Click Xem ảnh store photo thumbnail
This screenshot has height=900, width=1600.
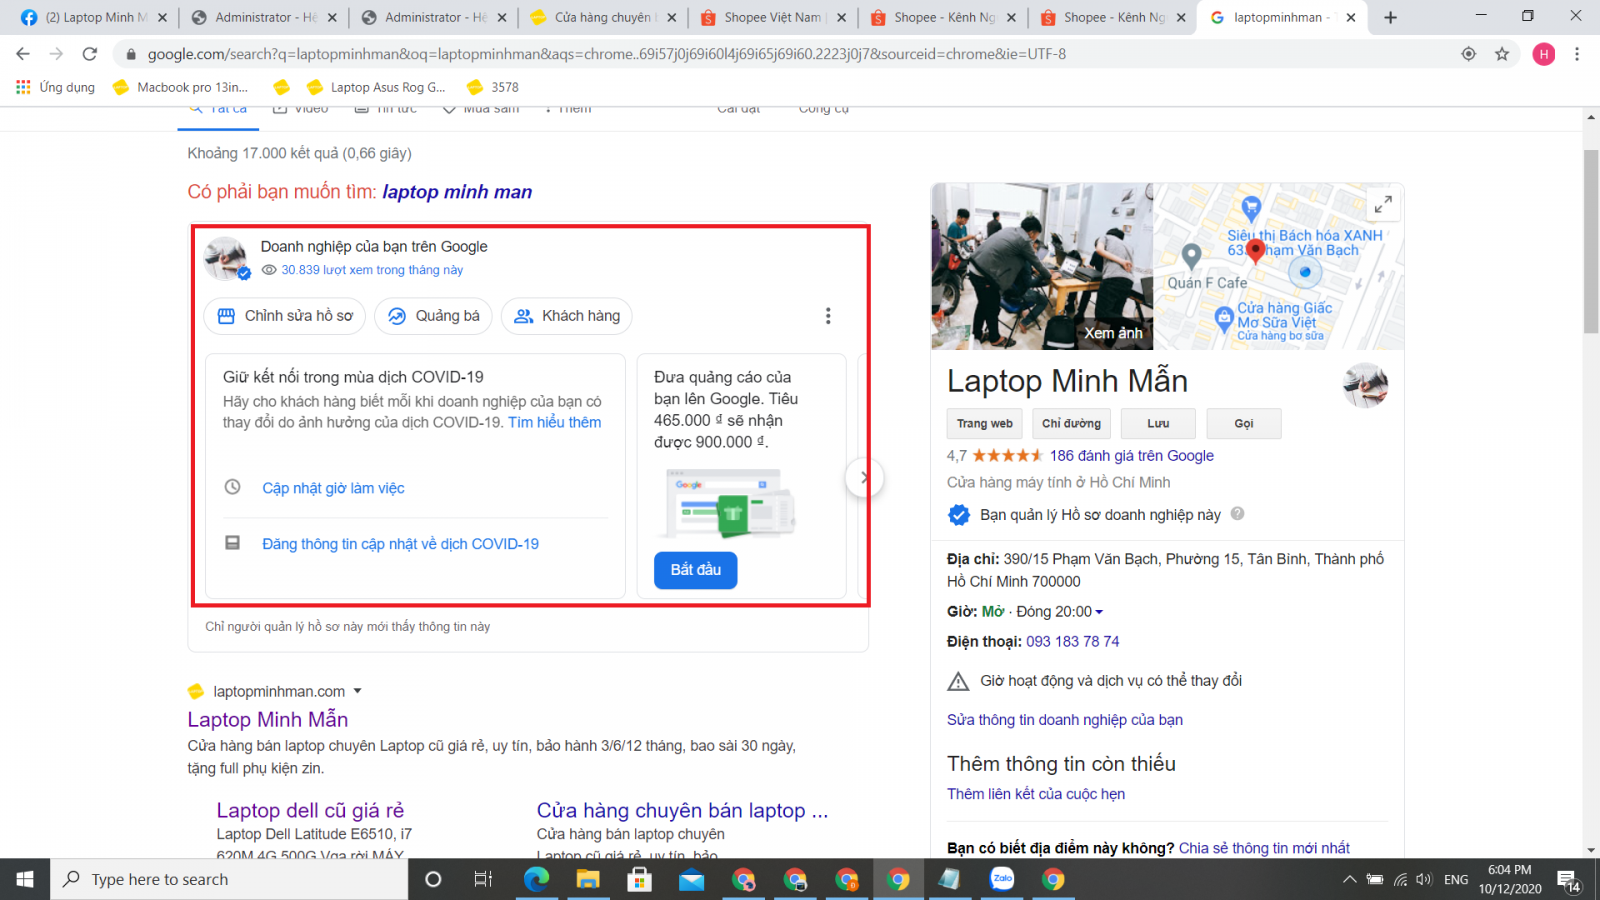pos(1042,266)
